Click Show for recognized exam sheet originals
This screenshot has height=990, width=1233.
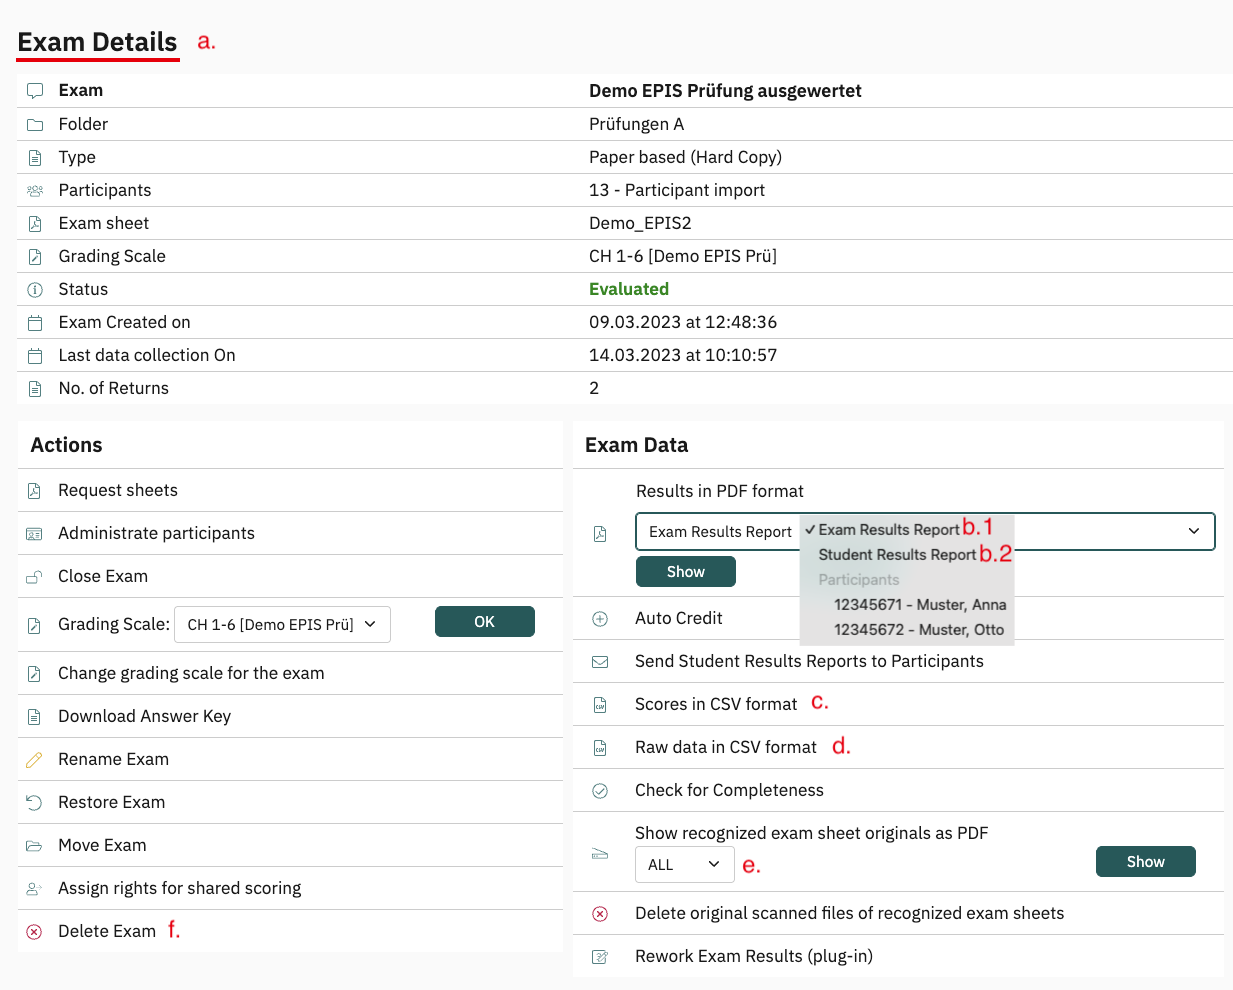1145,862
